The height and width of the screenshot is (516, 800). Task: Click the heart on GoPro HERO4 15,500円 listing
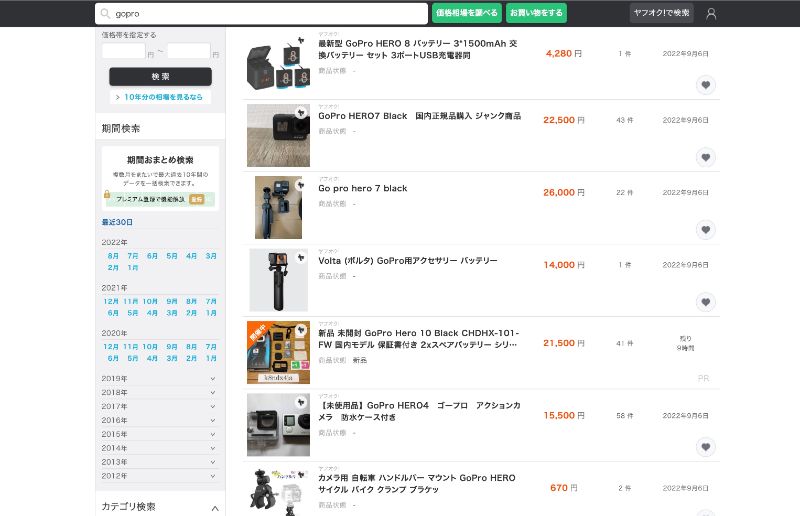[706, 448]
